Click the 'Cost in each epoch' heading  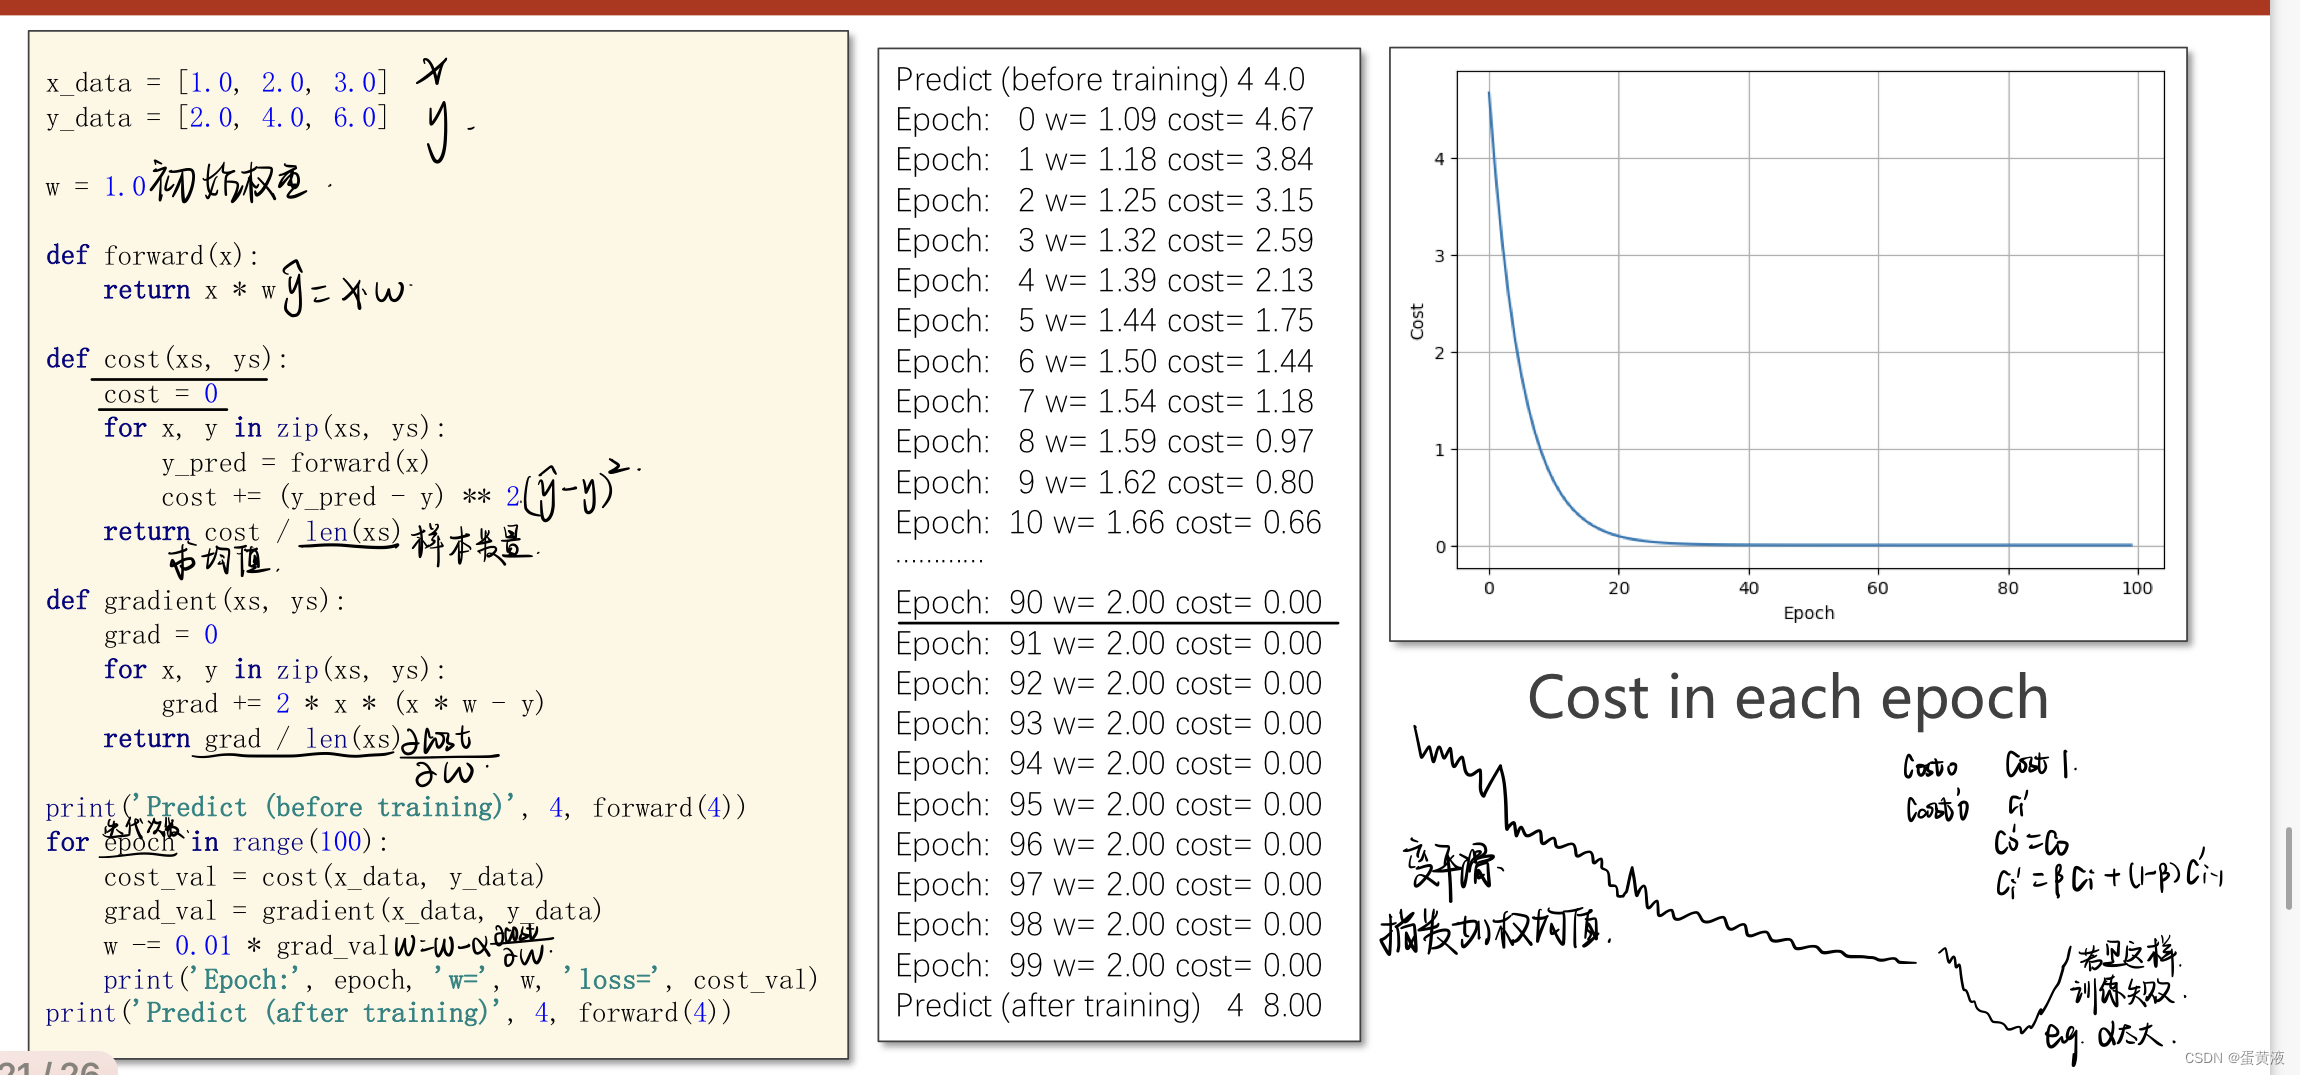pyautogui.click(x=1788, y=697)
